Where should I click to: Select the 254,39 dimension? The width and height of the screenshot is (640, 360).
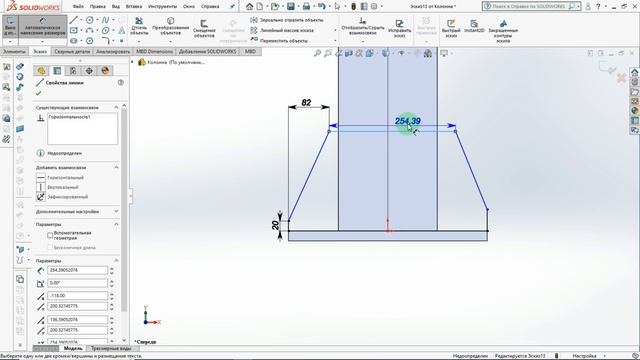click(407, 121)
